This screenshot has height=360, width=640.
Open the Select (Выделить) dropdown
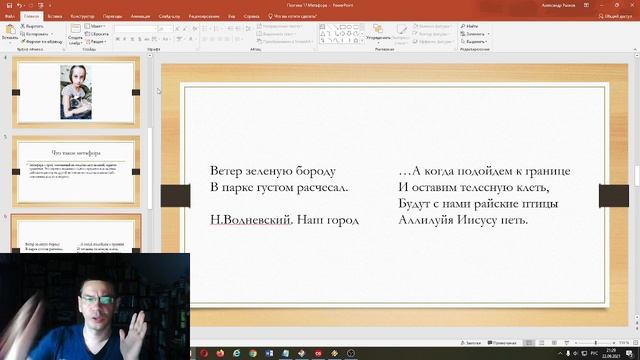pos(474,42)
